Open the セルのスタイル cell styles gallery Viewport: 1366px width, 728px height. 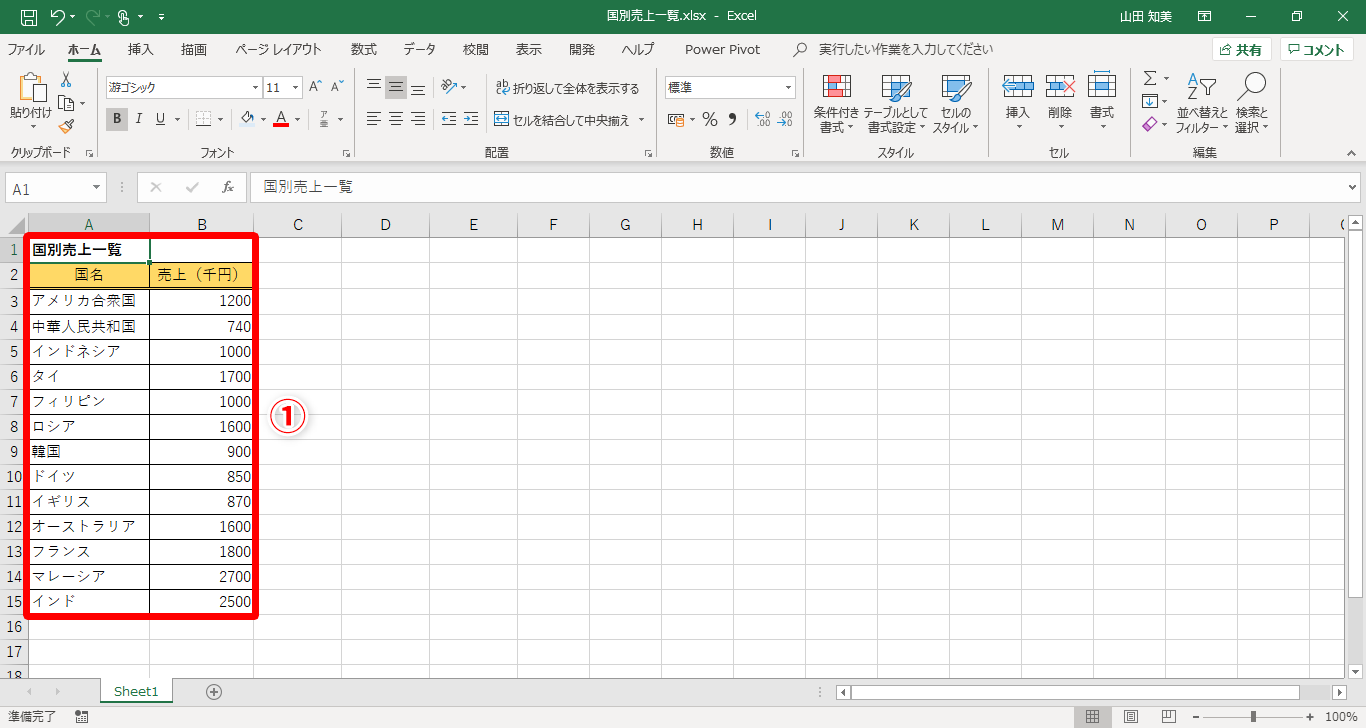click(x=956, y=104)
